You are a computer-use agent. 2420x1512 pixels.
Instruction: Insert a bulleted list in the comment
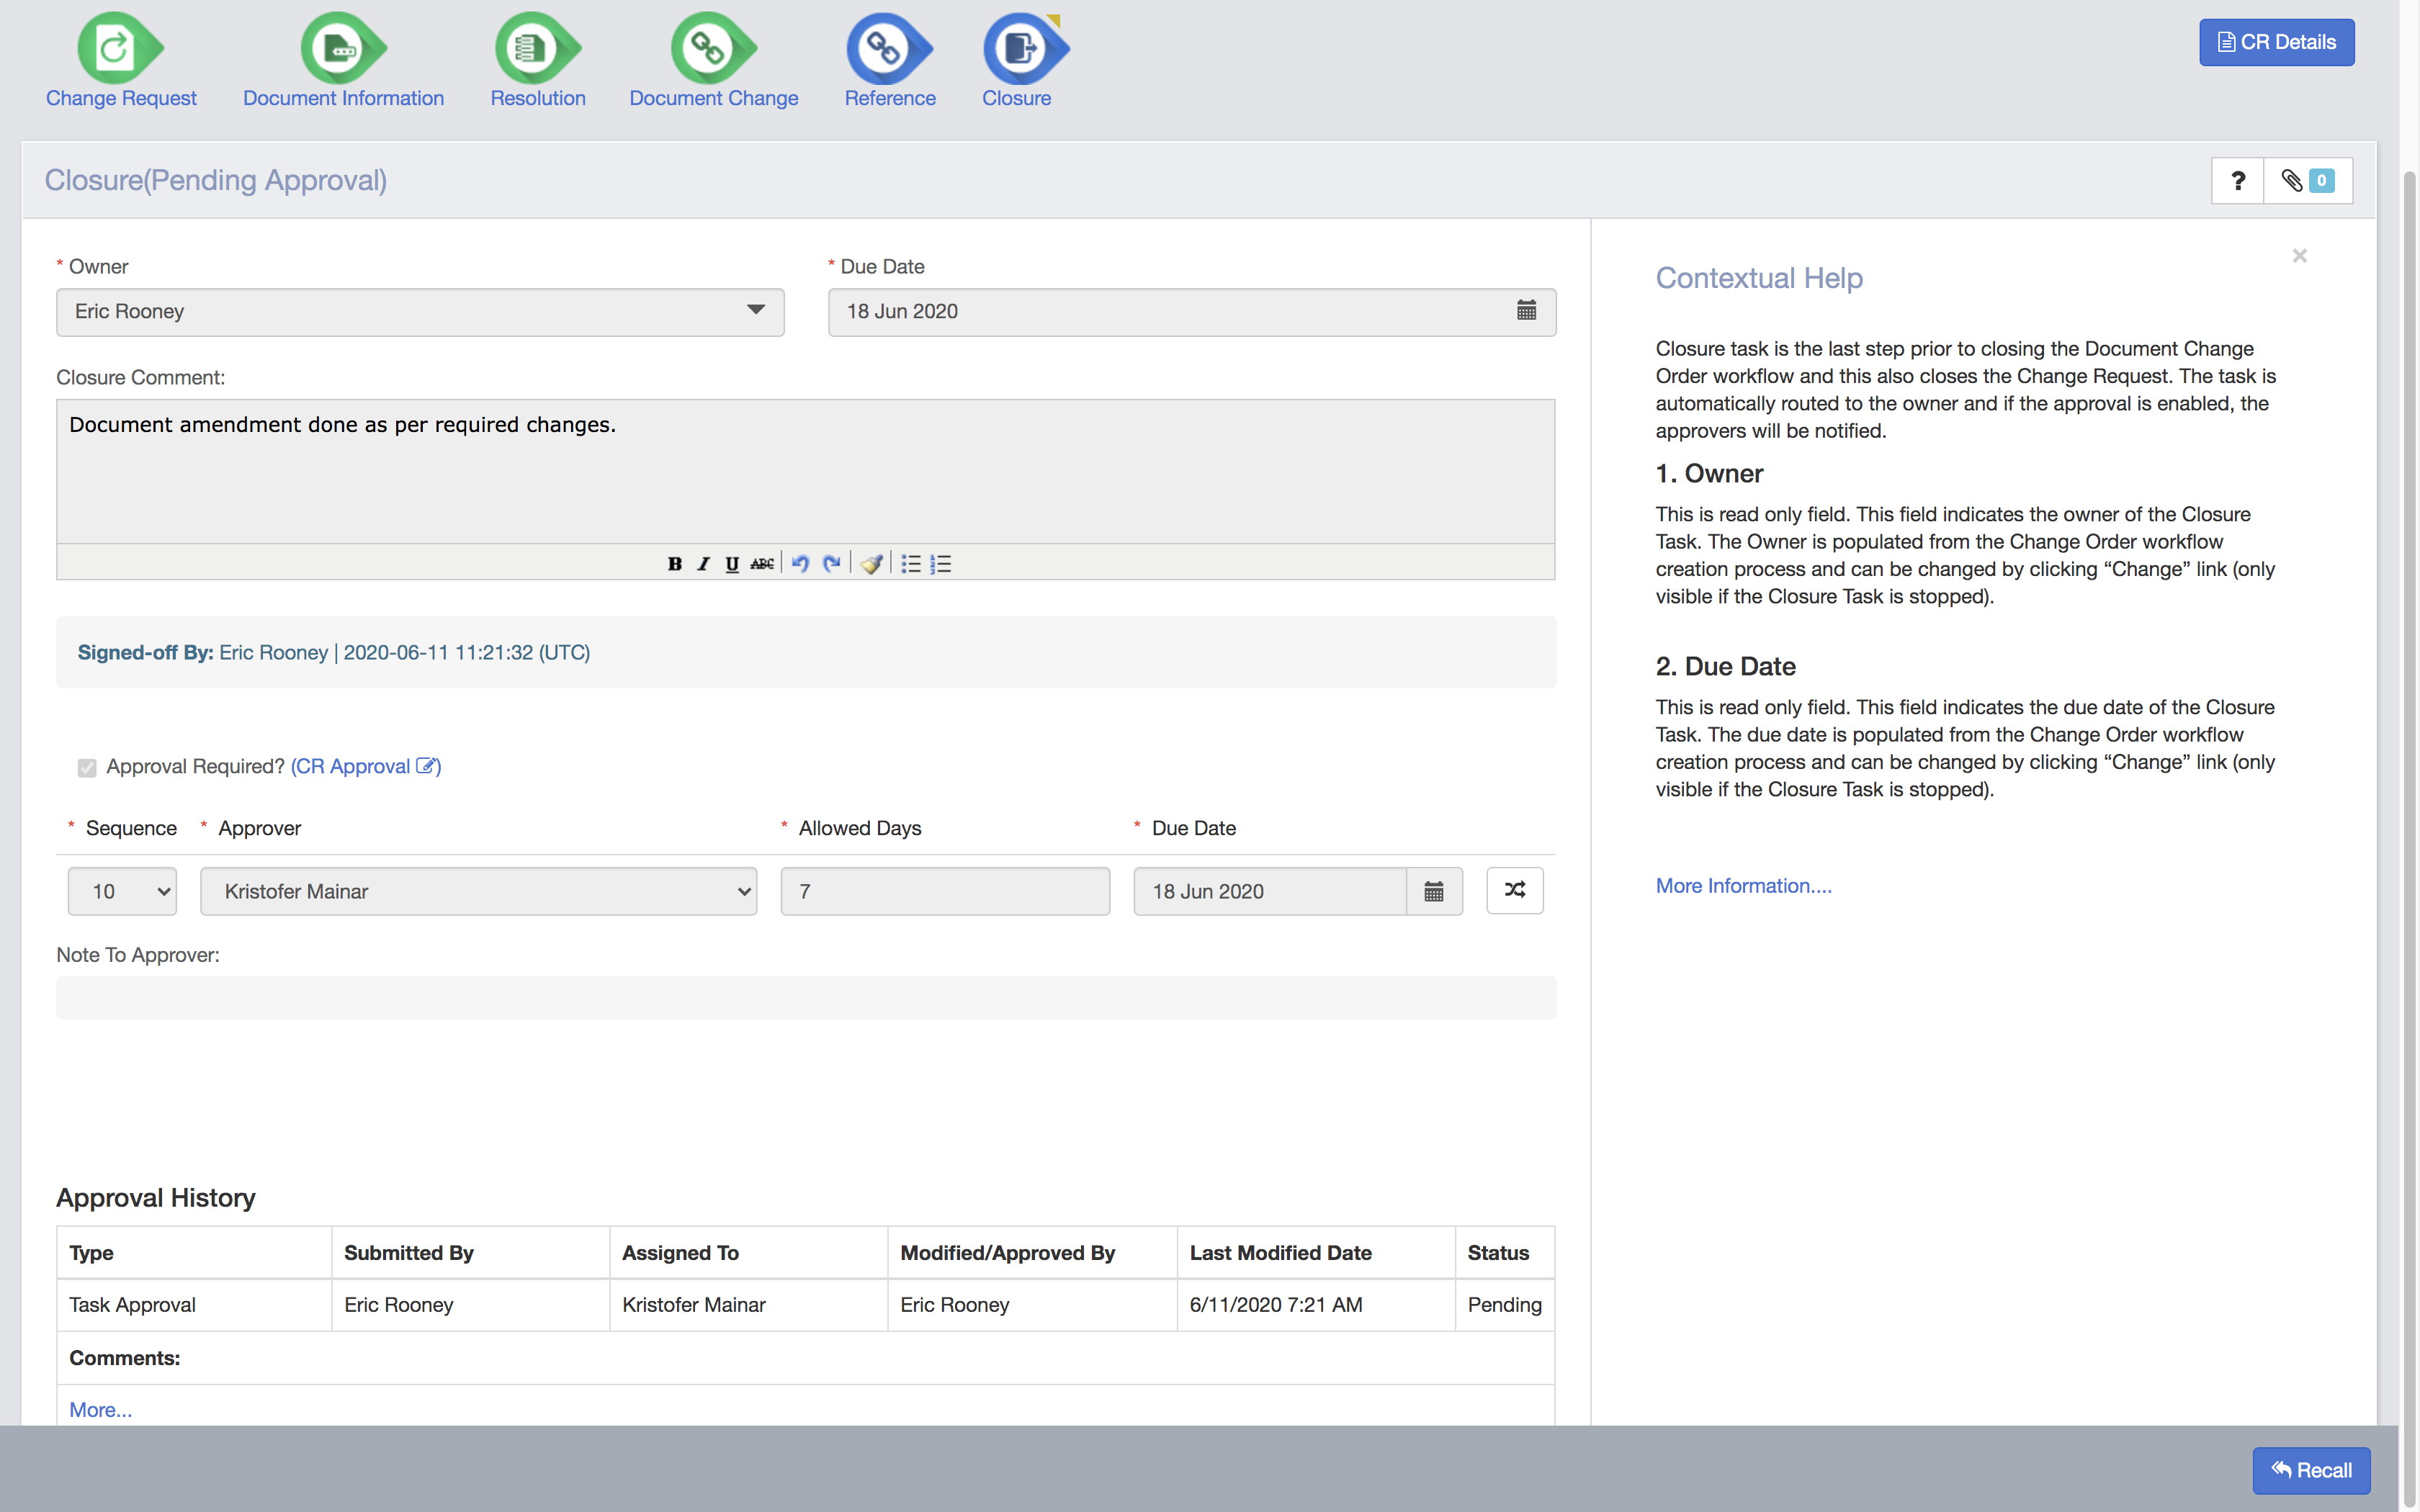point(911,563)
